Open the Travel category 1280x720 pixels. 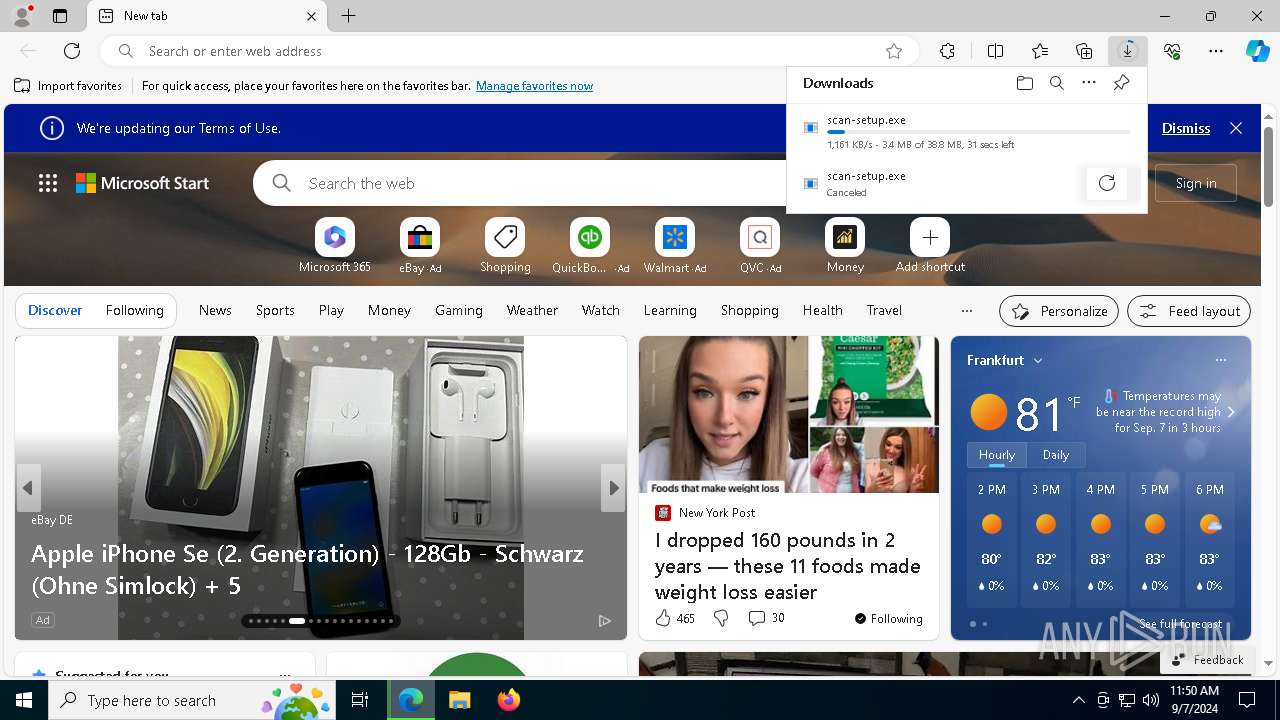[x=884, y=311]
